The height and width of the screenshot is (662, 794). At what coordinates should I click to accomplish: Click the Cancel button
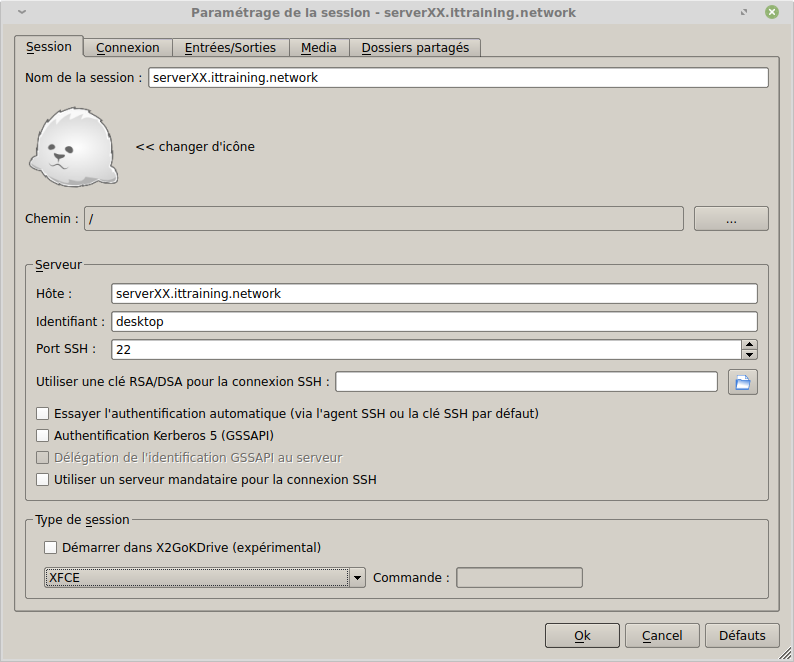pos(662,635)
